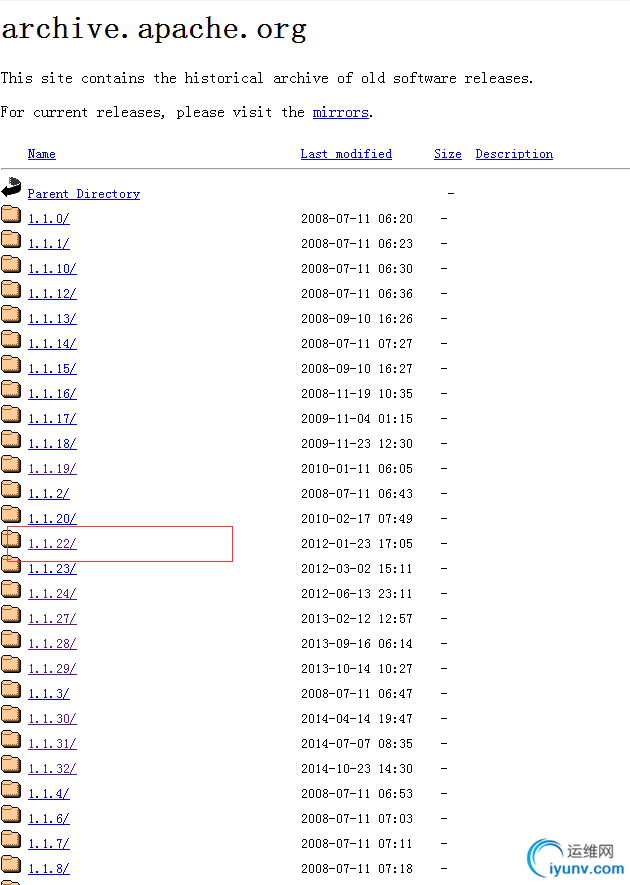The width and height of the screenshot is (630, 885).
Task: Open the 1.1.8/ directory link
Action: tap(49, 869)
